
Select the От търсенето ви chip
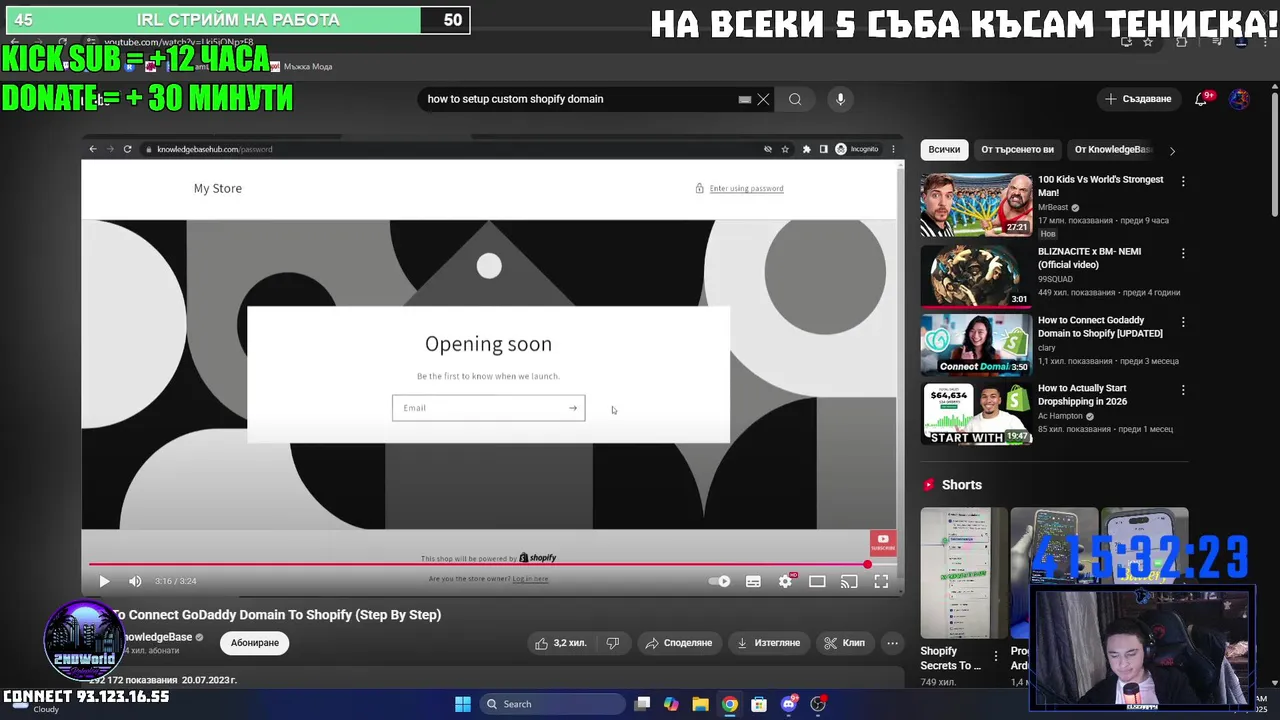pyautogui.click(x=1017, y=149)
